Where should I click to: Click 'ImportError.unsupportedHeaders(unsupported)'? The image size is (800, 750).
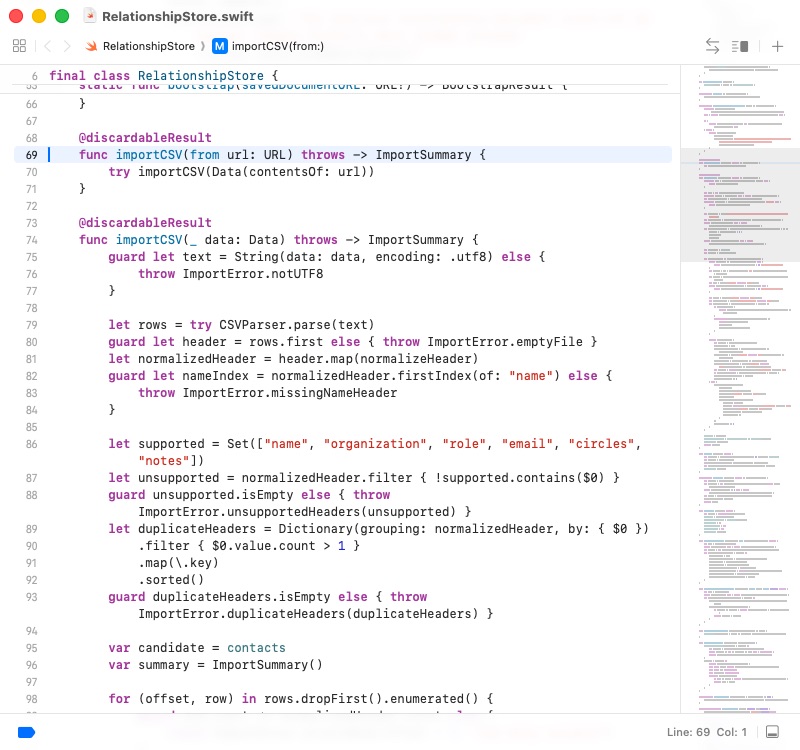click(x=296, y=512)
